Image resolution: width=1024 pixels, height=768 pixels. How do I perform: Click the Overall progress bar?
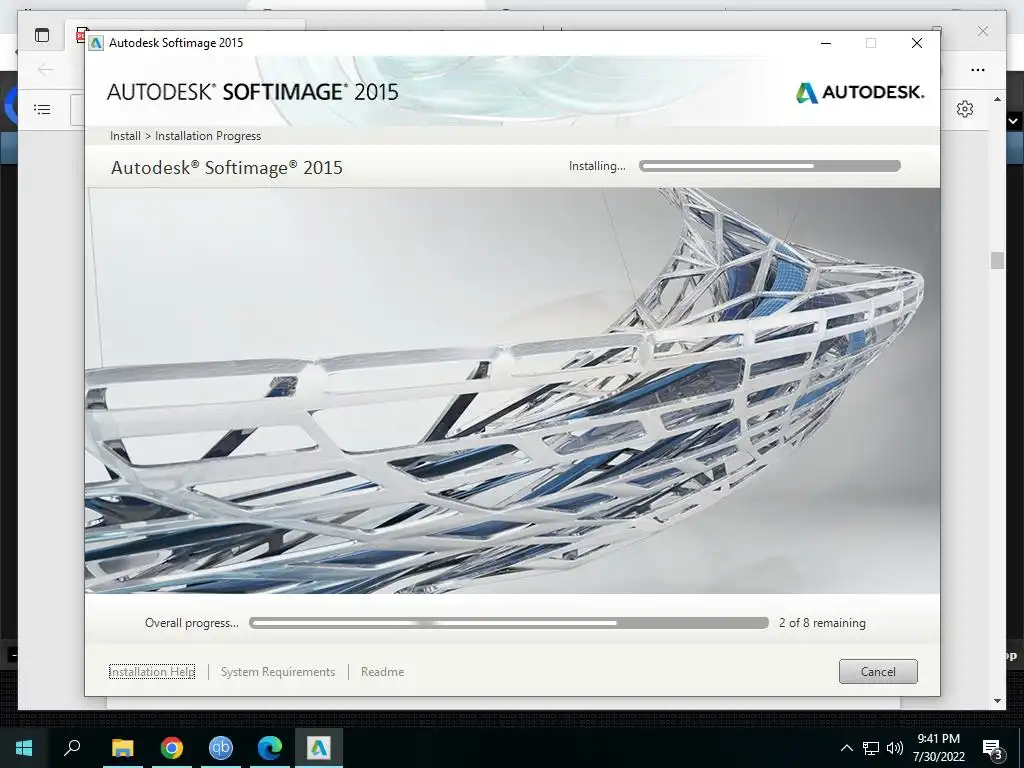tap(509, 623)
